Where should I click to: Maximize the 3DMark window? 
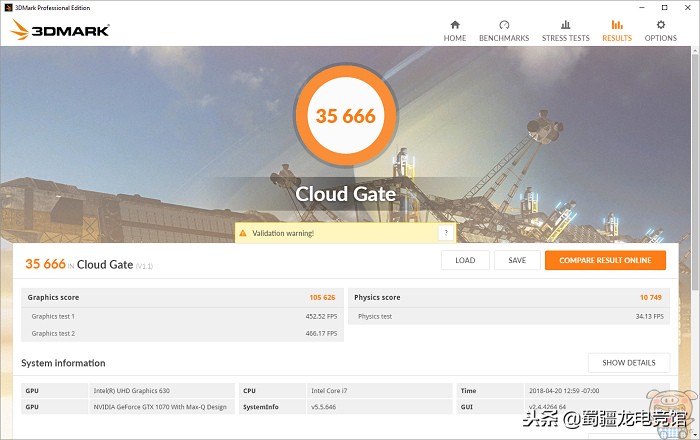pyautogui.click(x=664, y=8)
